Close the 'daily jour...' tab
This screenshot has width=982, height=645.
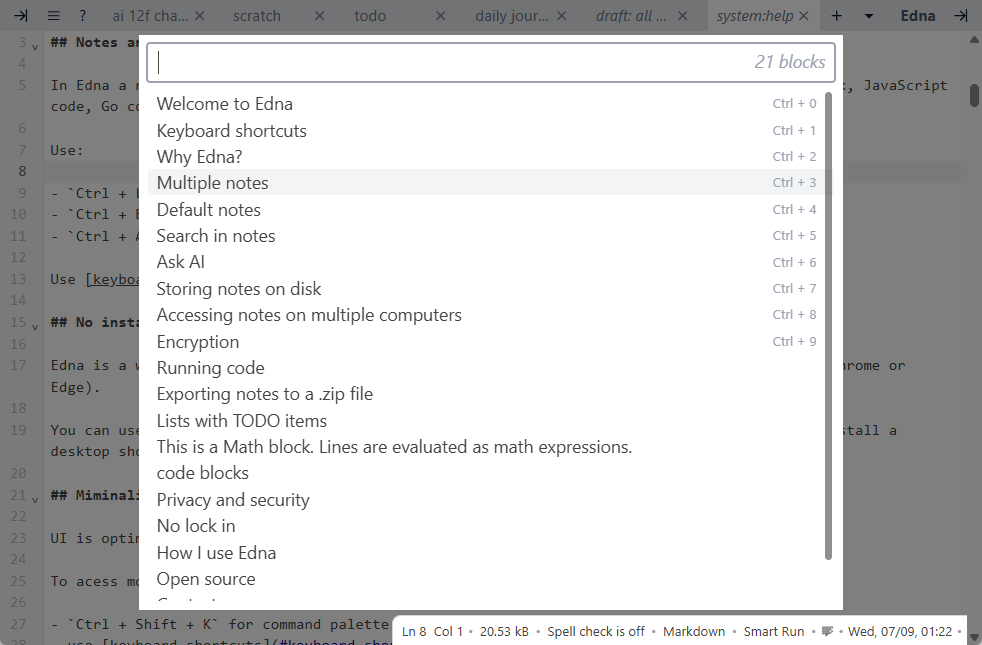pyautogui.click(x=561, y=16)
